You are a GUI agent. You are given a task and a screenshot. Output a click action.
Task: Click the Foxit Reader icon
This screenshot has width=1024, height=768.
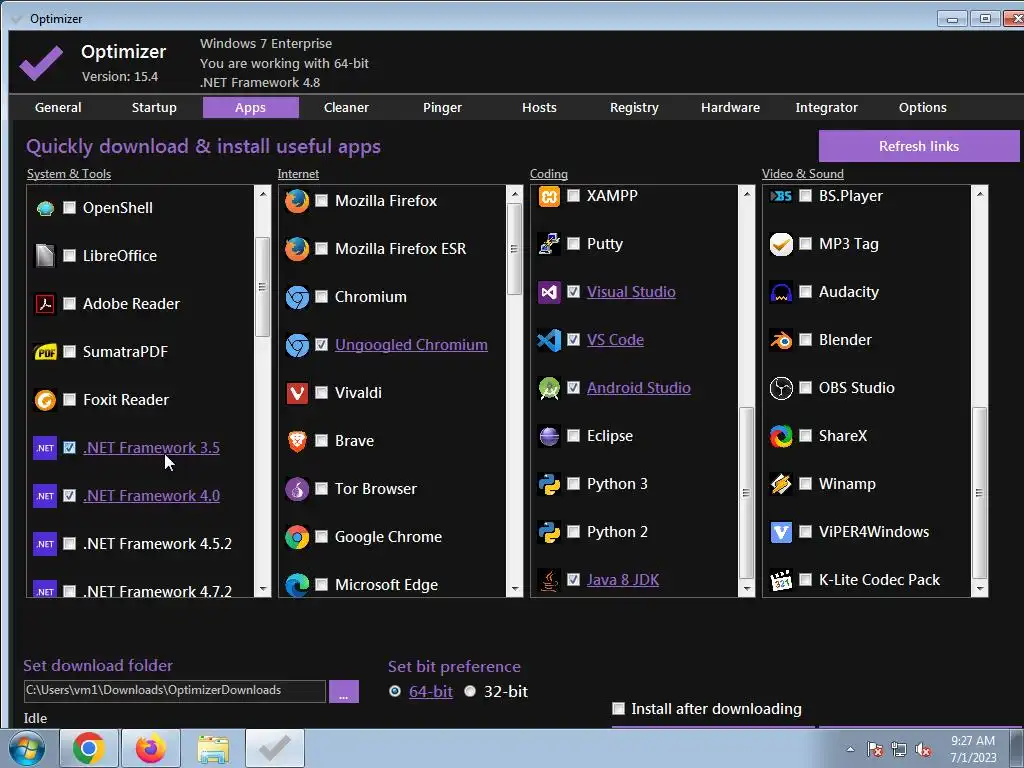[45, 400]
